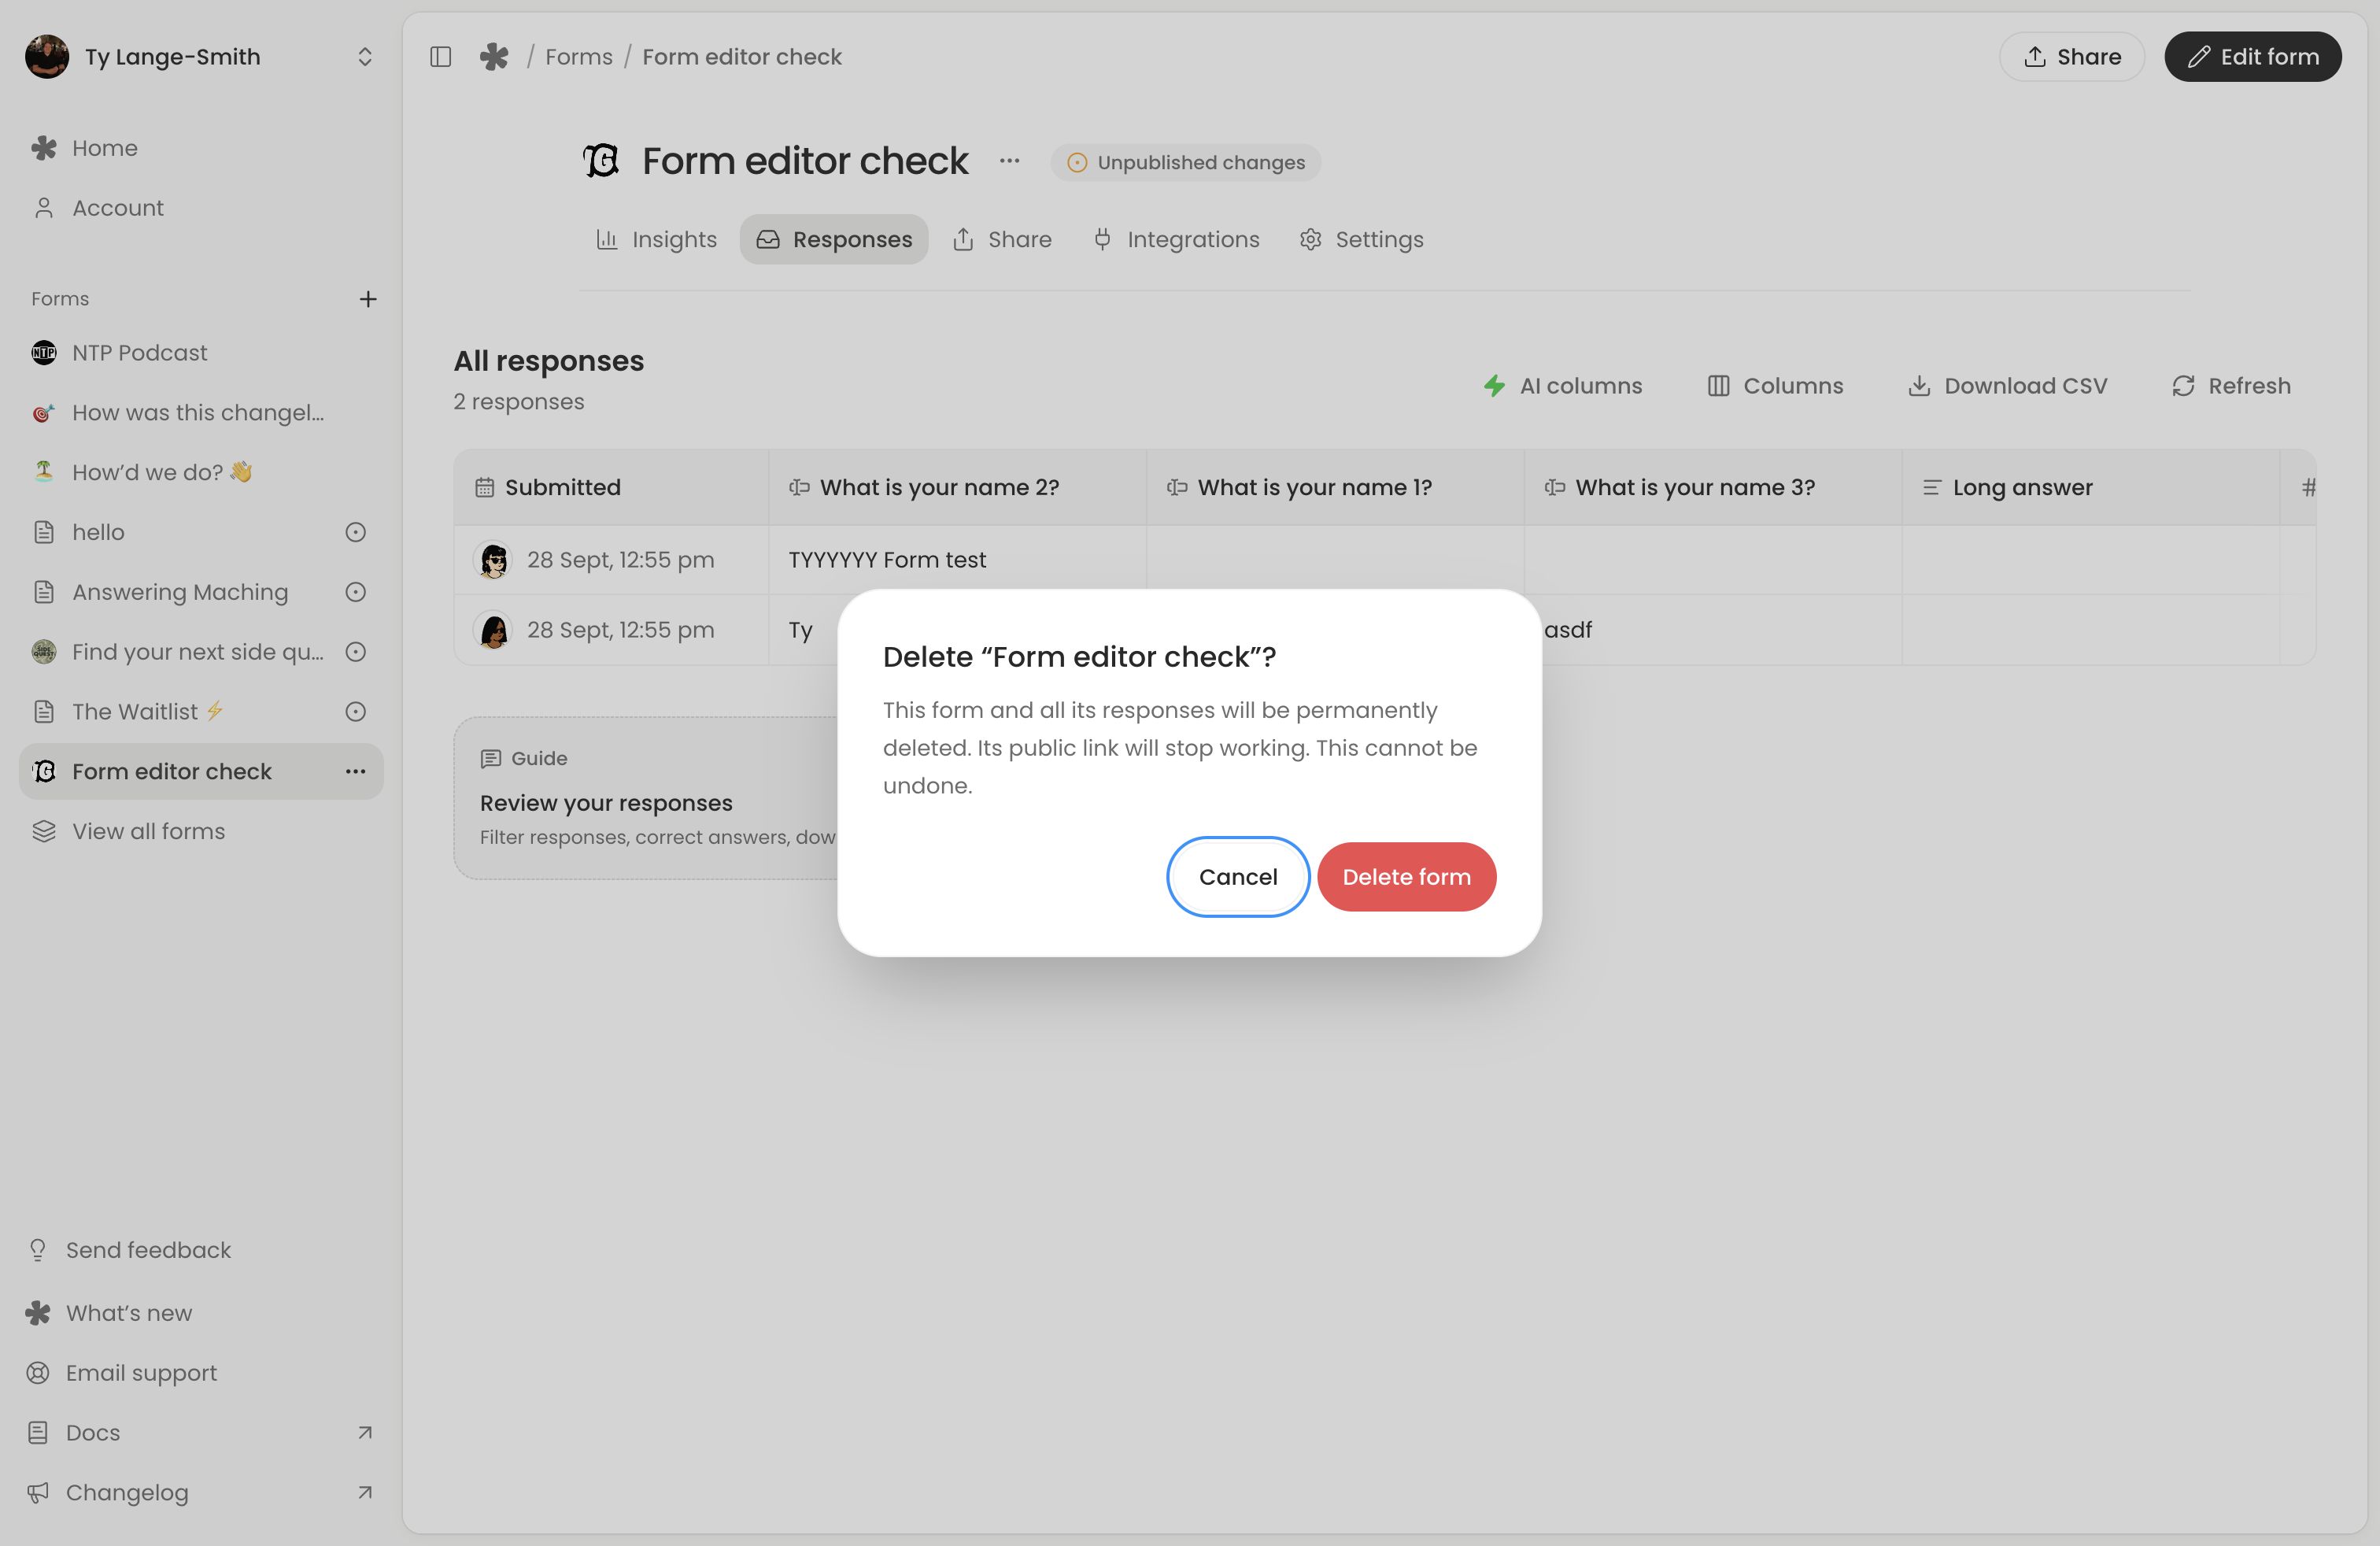Click the Unpublished changes badge
Viewport: 2380px width, 1546px height.
pyautogui.click(x=1186, y=162)
